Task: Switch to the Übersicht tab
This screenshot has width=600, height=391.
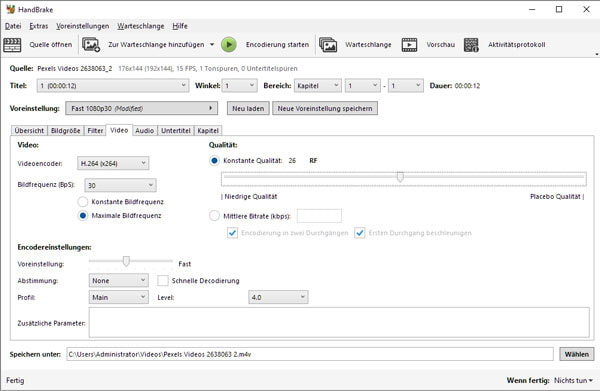Action: tap(29, 130)
